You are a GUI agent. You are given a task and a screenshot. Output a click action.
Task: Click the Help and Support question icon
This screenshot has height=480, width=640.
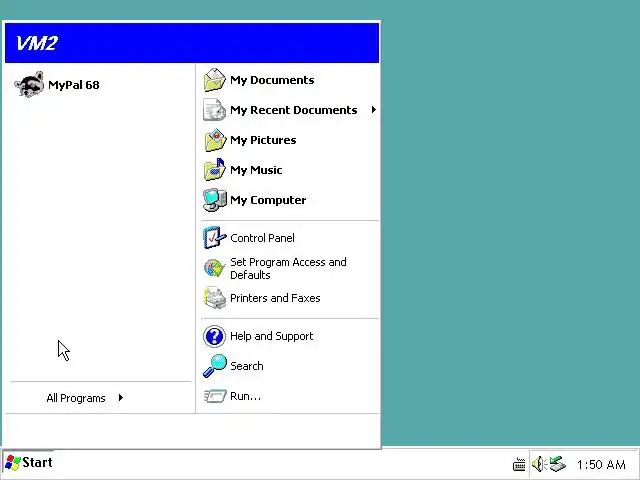click(214, 336)
